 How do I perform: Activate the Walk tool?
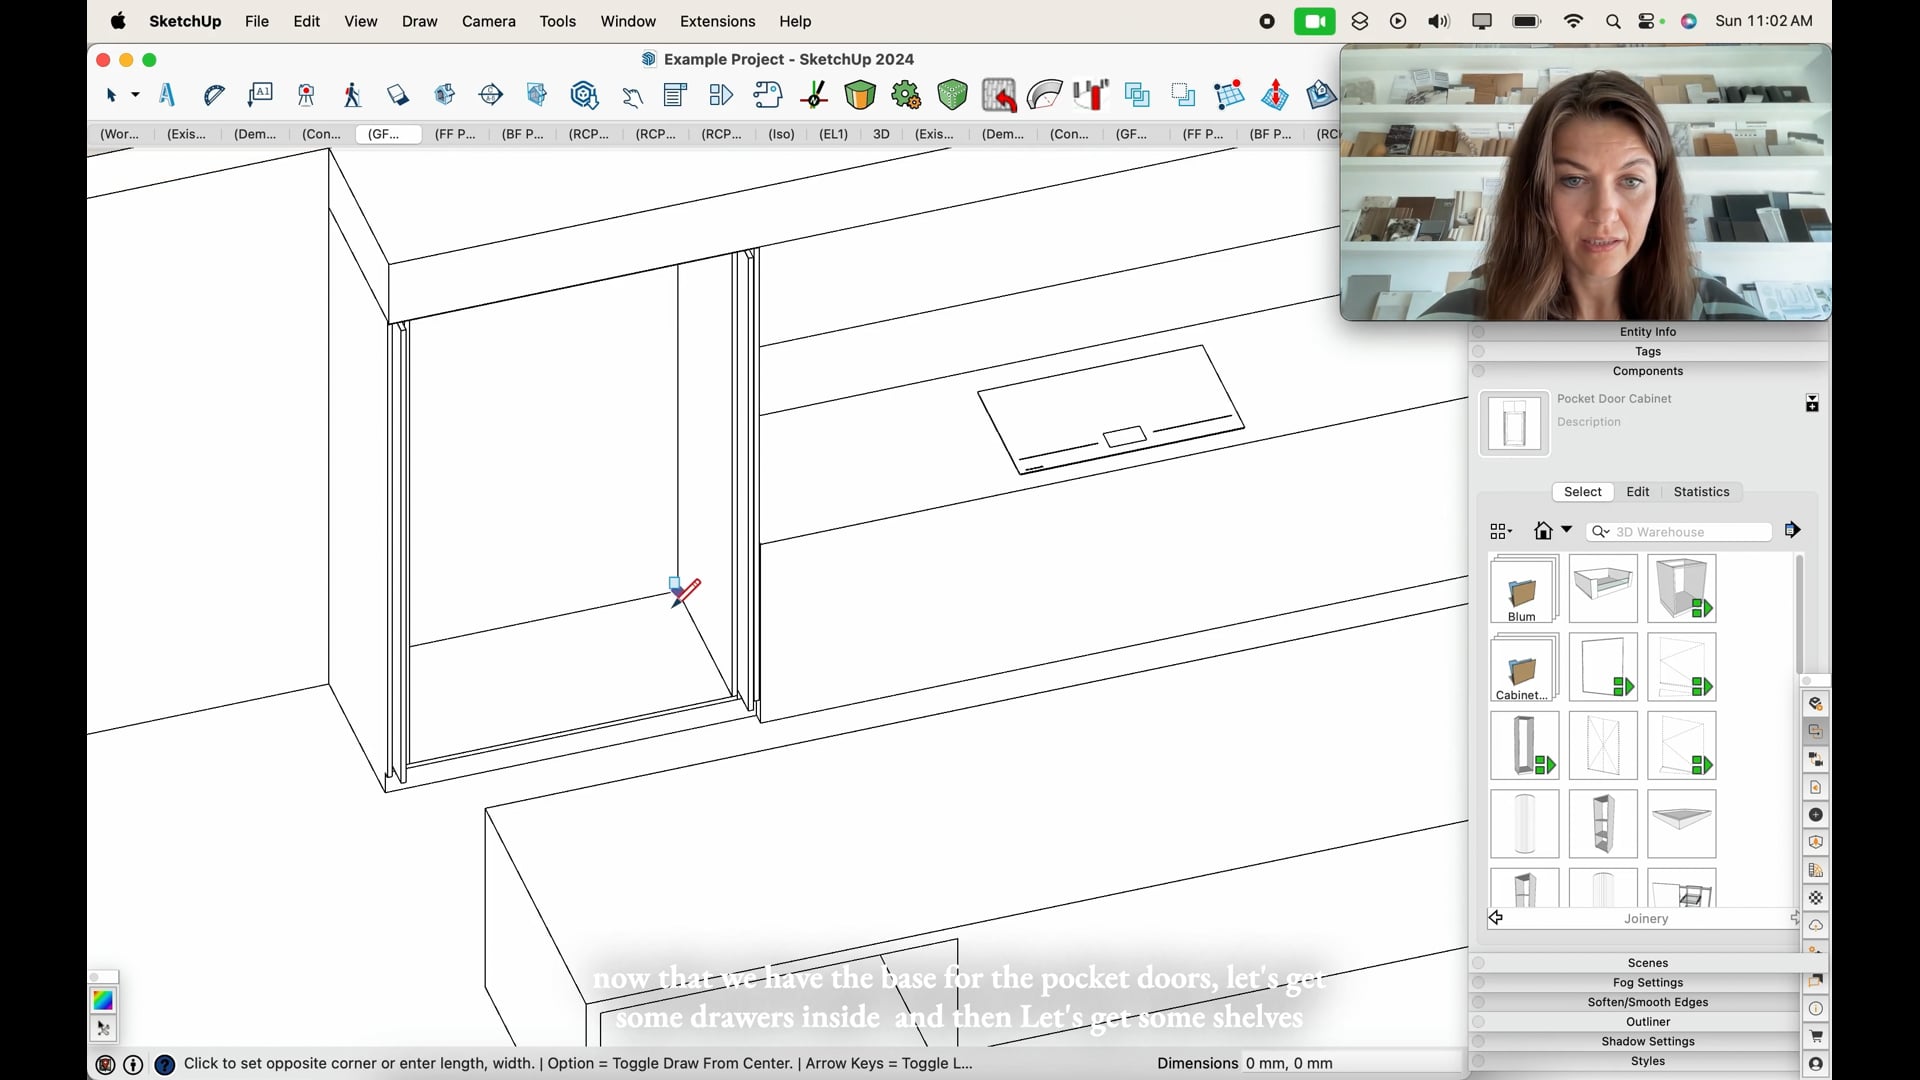(352, 95)
